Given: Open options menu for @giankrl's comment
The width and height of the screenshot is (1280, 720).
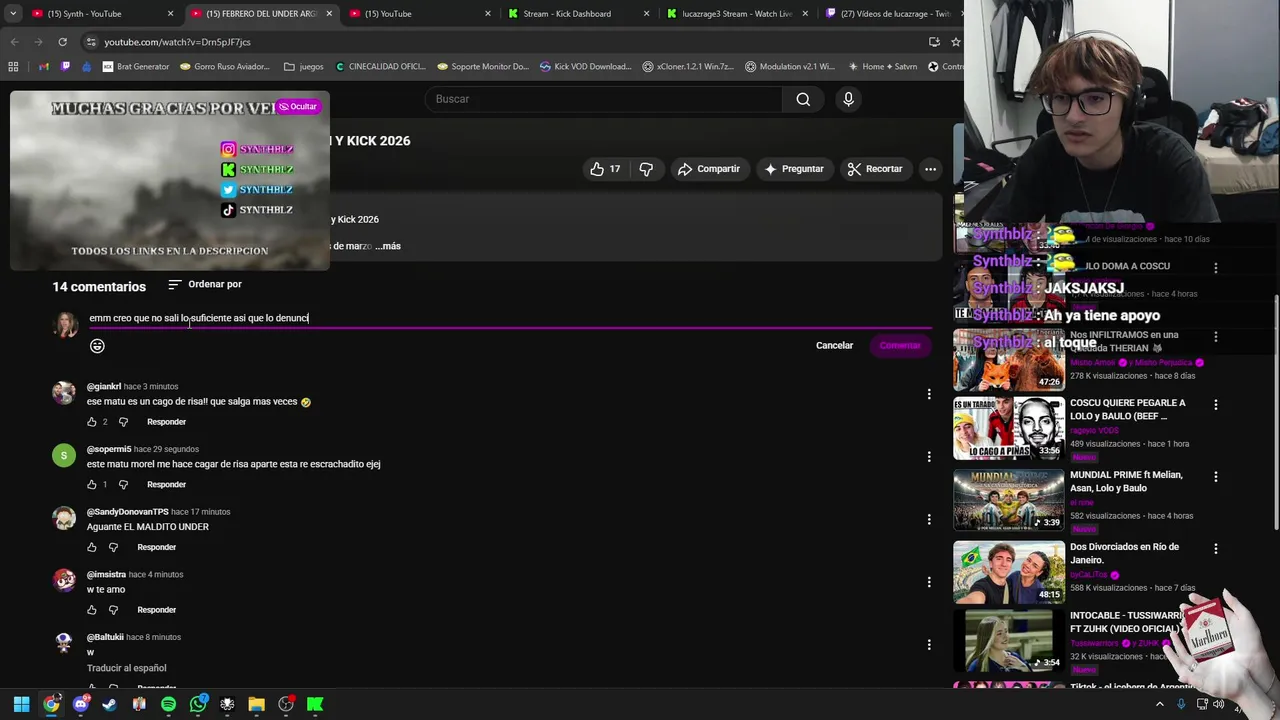Looking at the screenshot, I should click(x=929, y=394).
